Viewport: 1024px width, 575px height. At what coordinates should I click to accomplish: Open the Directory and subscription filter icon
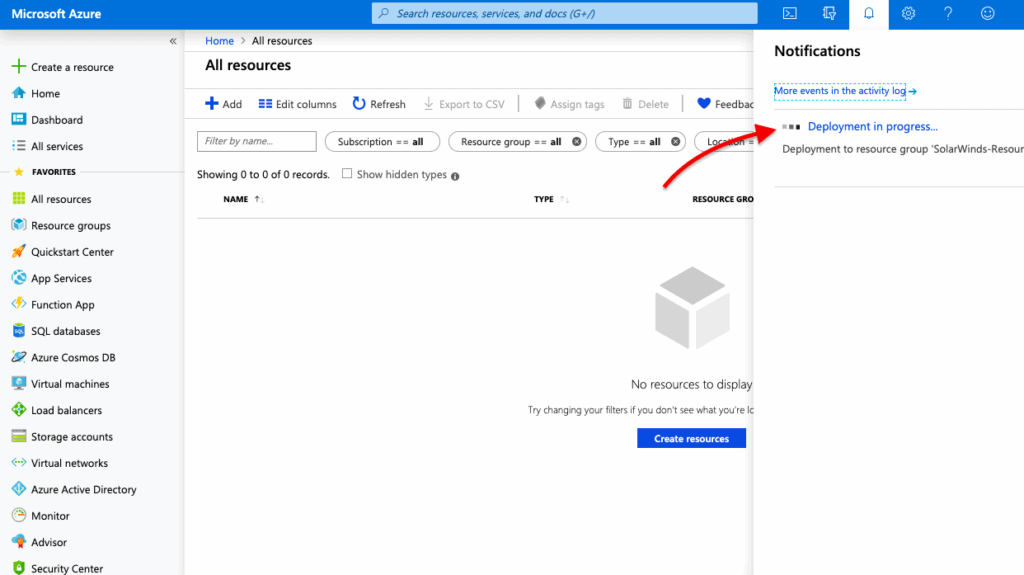[x=829, y=14]
